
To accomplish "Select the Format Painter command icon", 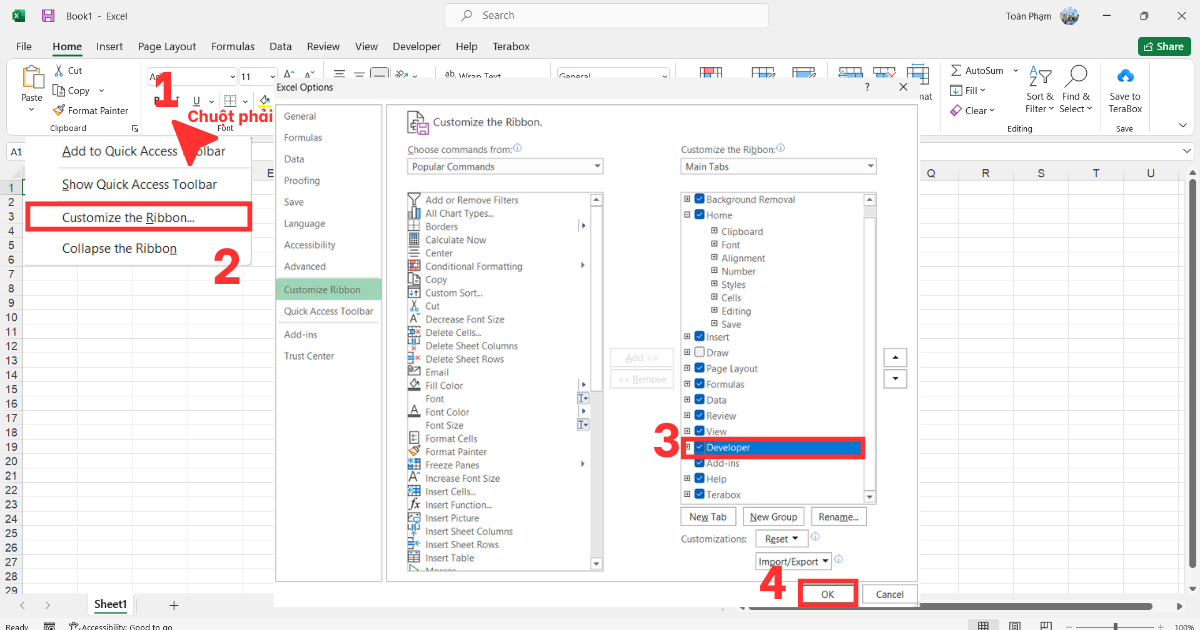I will (x=415, y=451).
